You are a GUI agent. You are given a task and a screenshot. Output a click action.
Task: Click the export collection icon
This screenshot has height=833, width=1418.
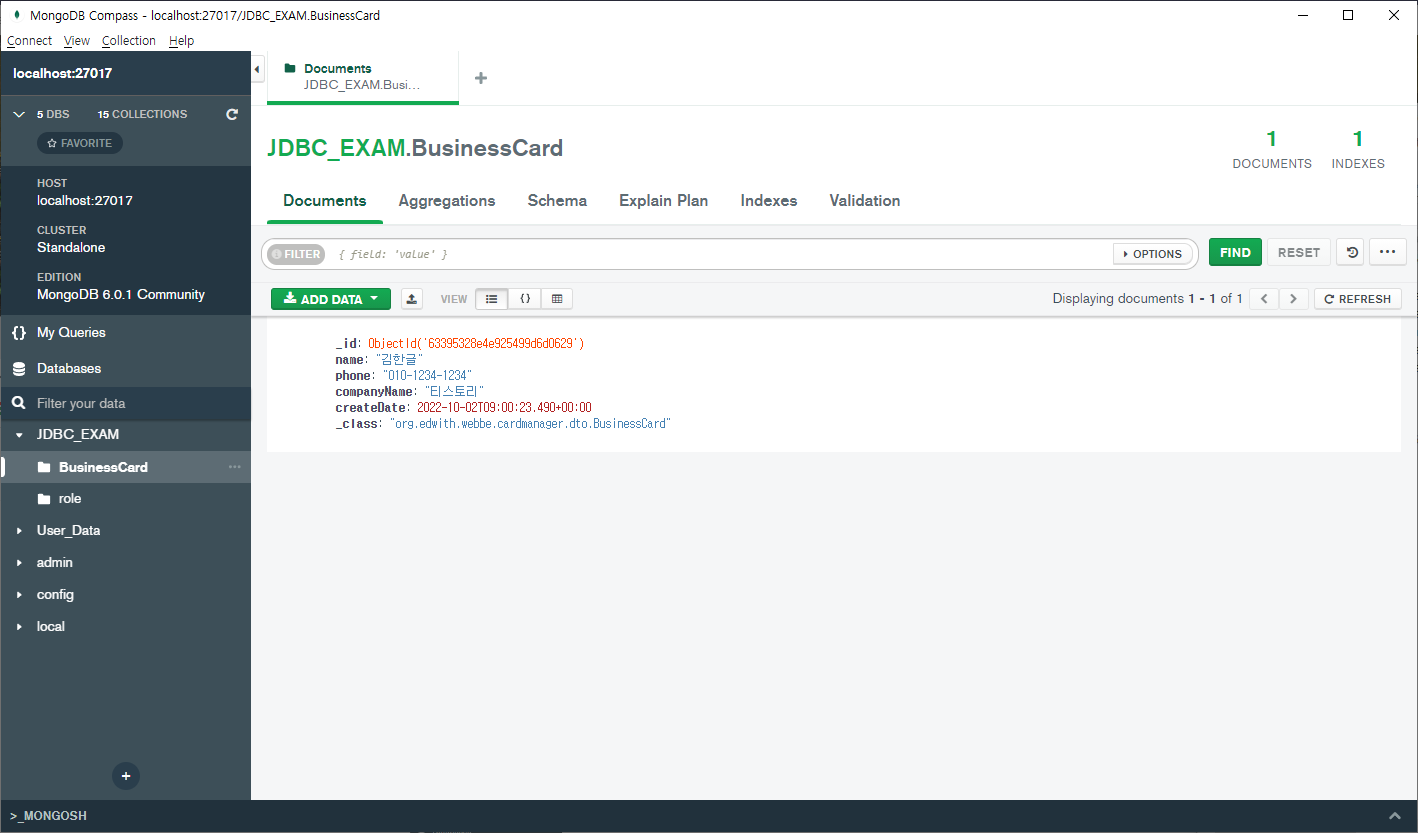click(412, 299)
